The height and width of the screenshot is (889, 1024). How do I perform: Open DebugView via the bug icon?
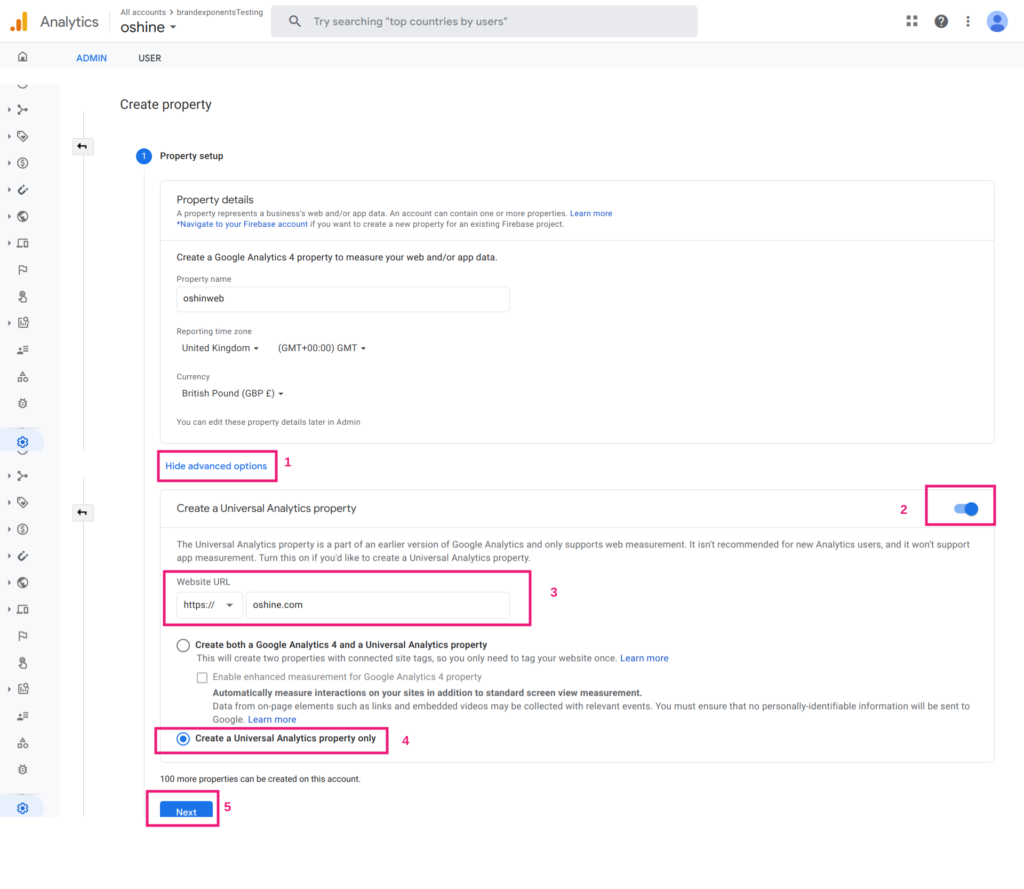click(x=22, y=405)
